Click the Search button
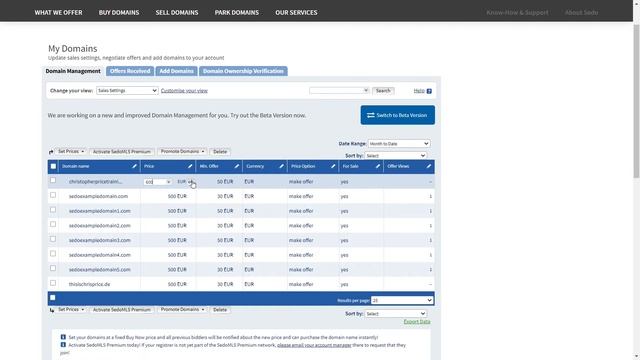This screenshot has height=360, width=640. click(x=383, y=91)
